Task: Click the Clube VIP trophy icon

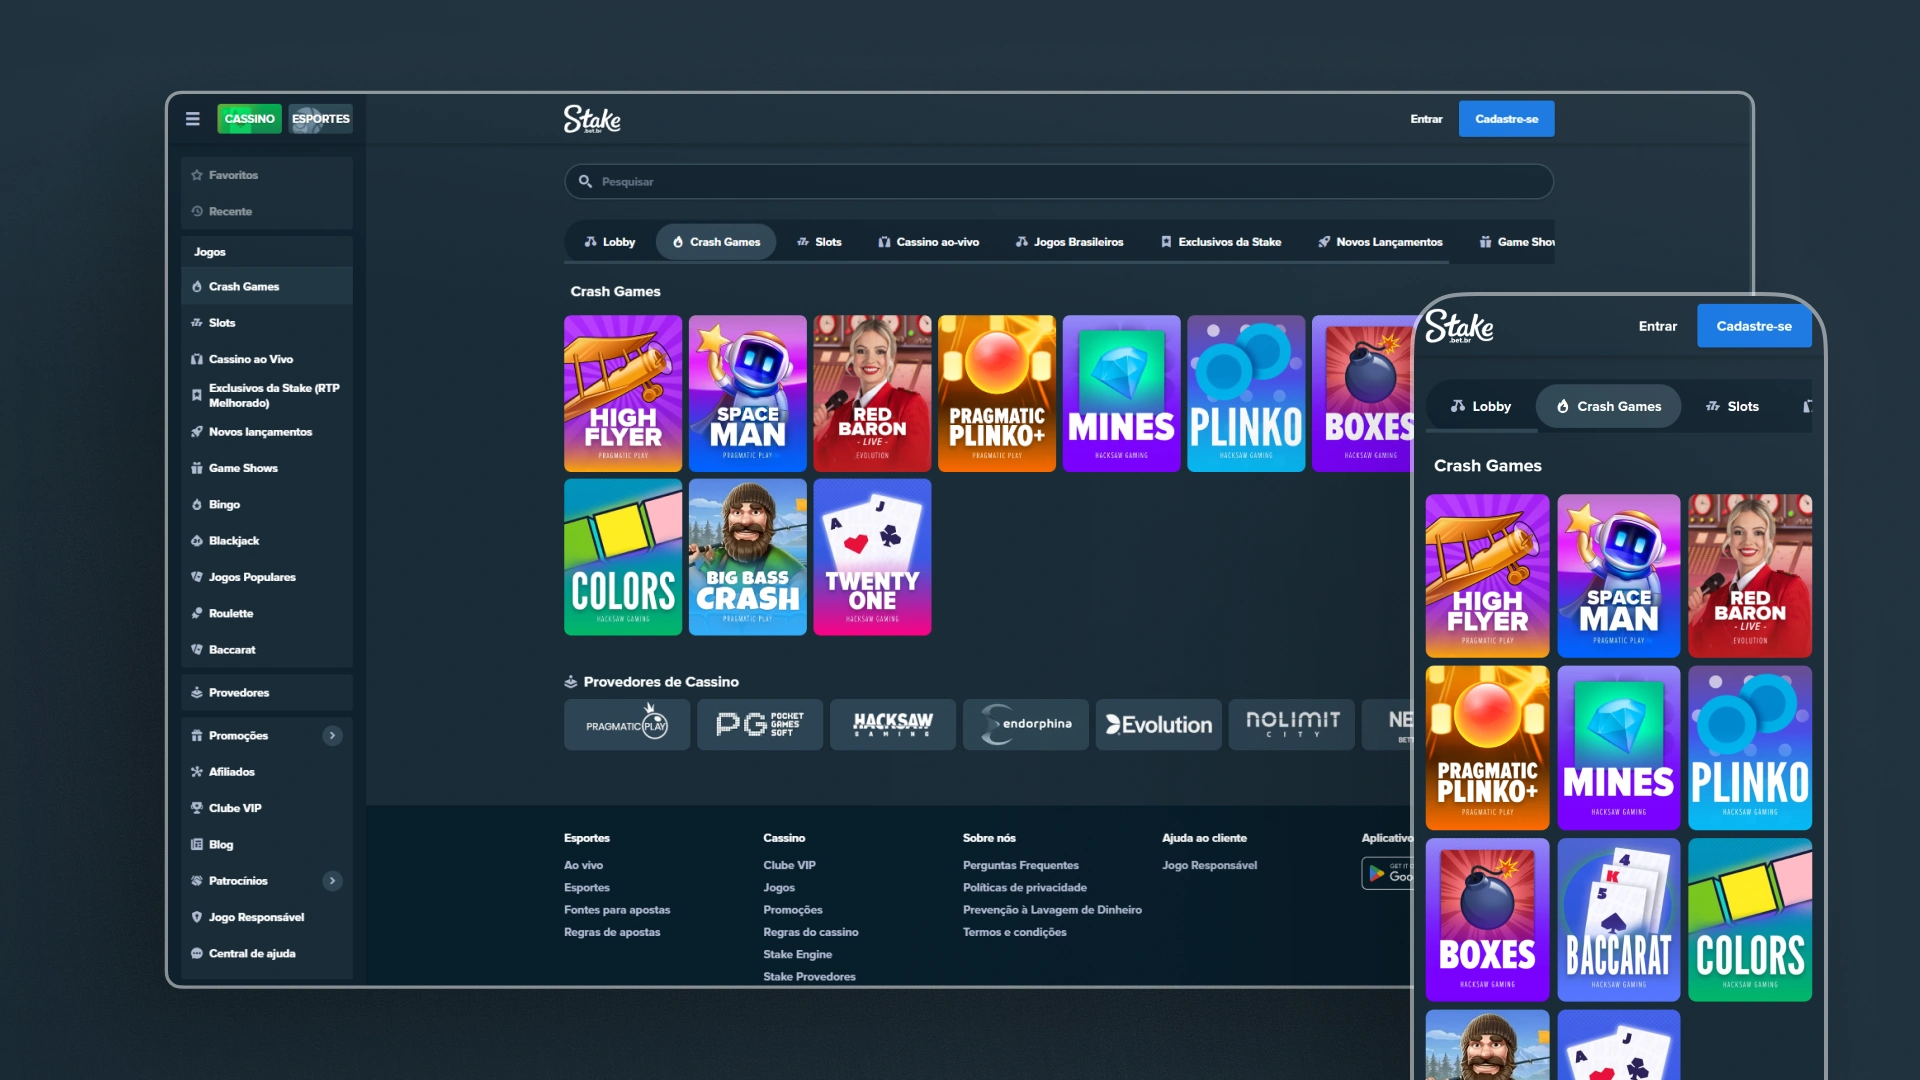Action: tap(197, 808)
